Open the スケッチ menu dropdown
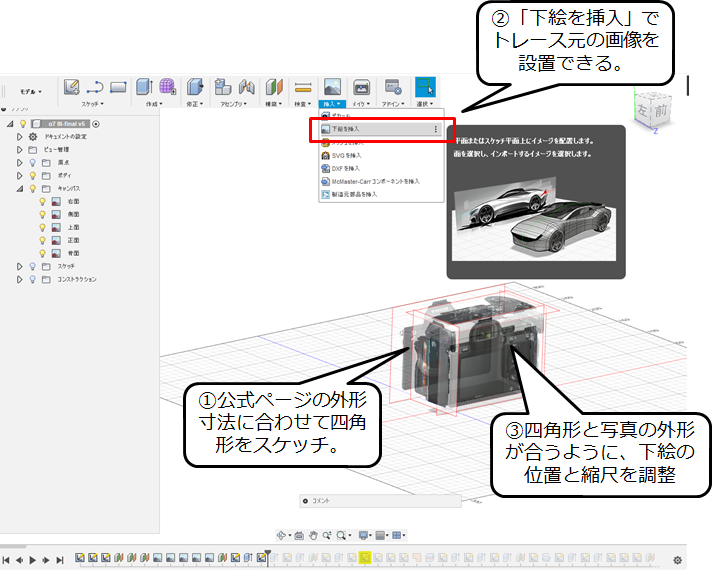Viewport: 712px width, 570px height. click(93, 104)
